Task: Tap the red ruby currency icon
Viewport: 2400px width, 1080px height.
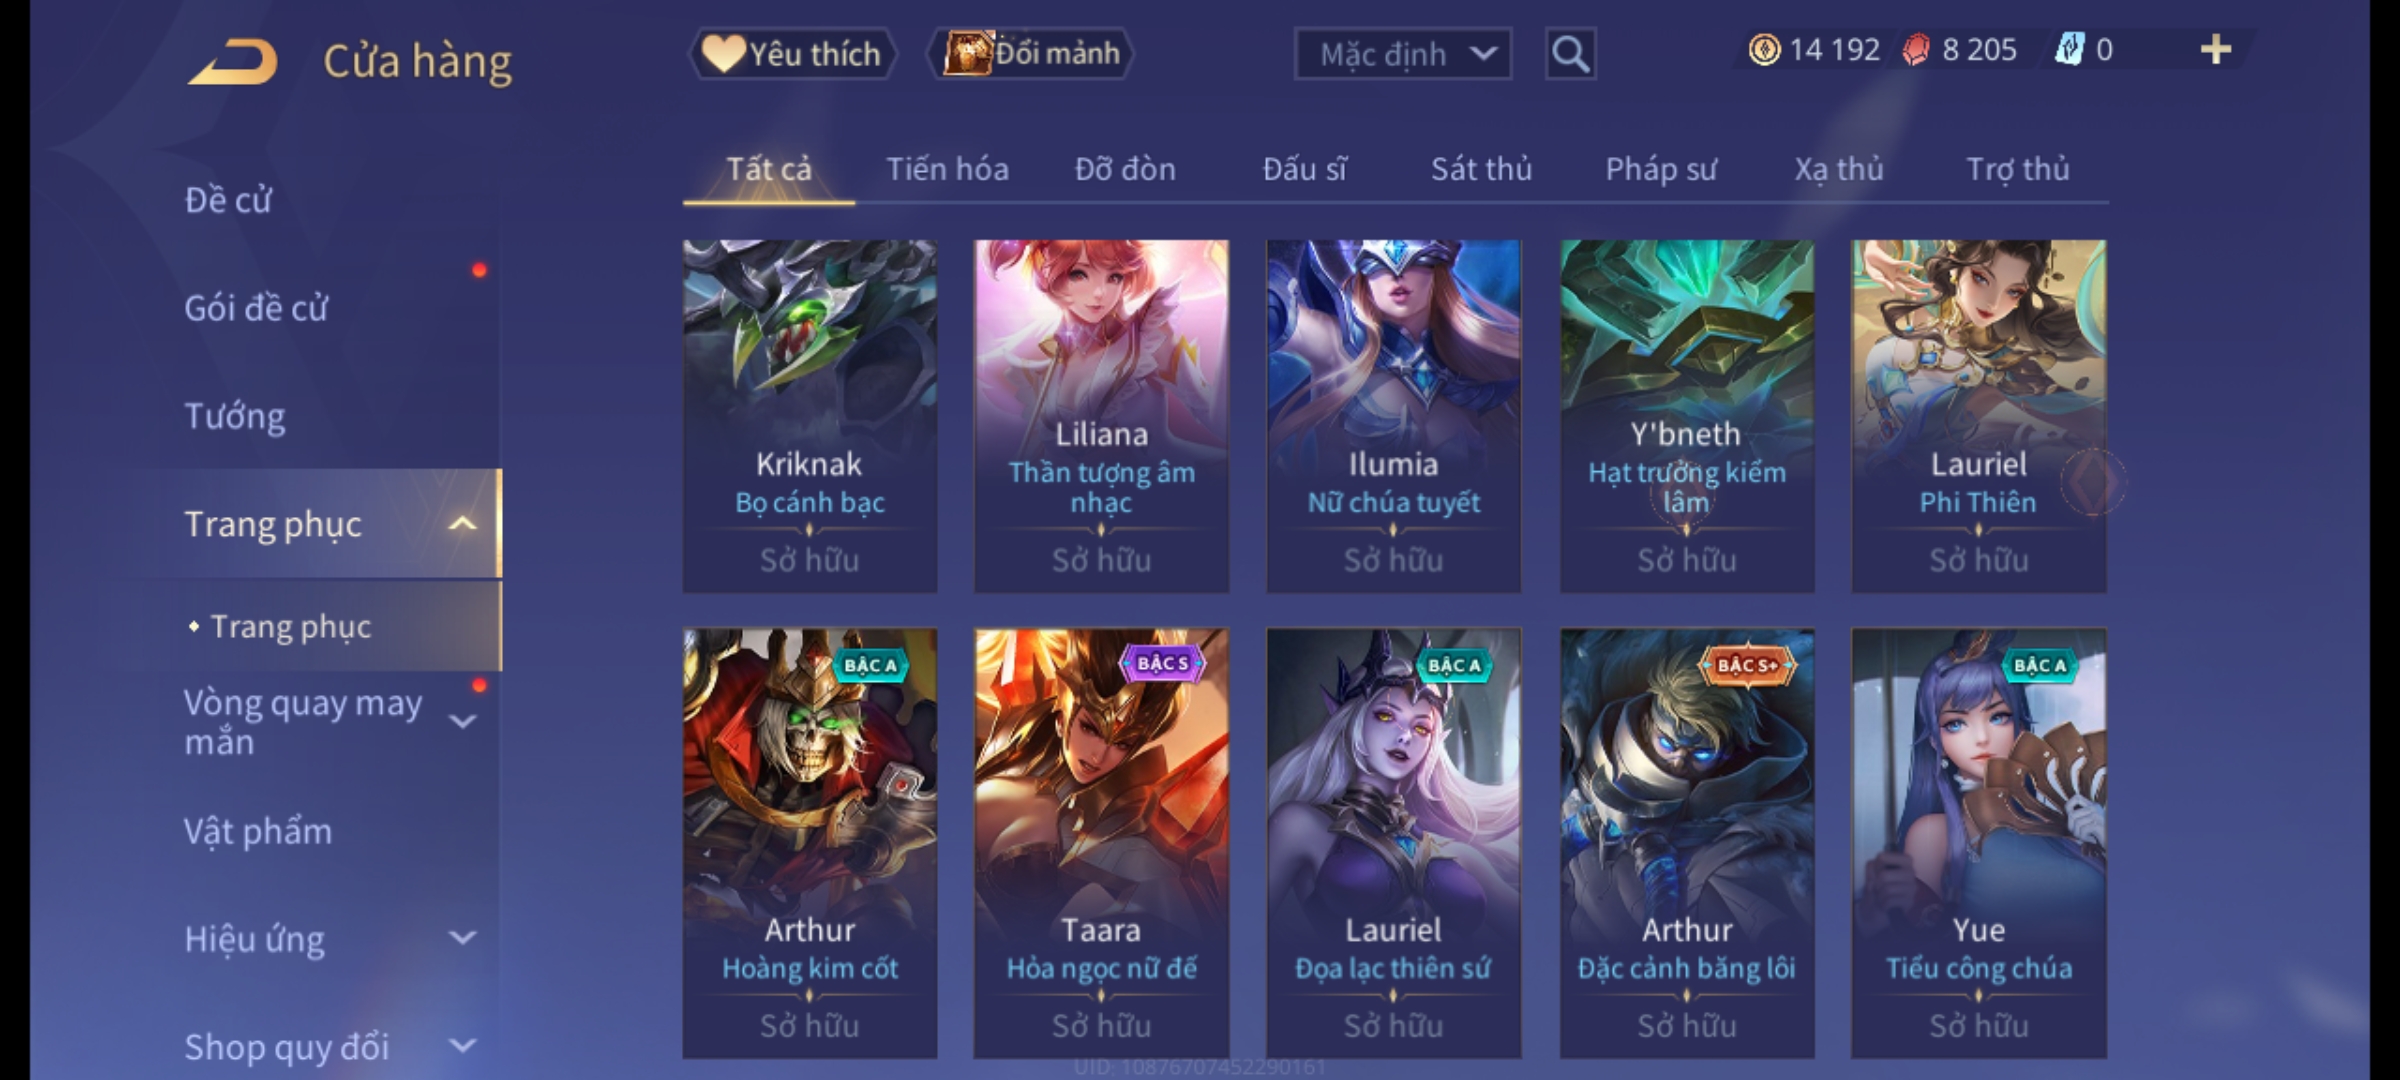Action: pos(1916,50)
